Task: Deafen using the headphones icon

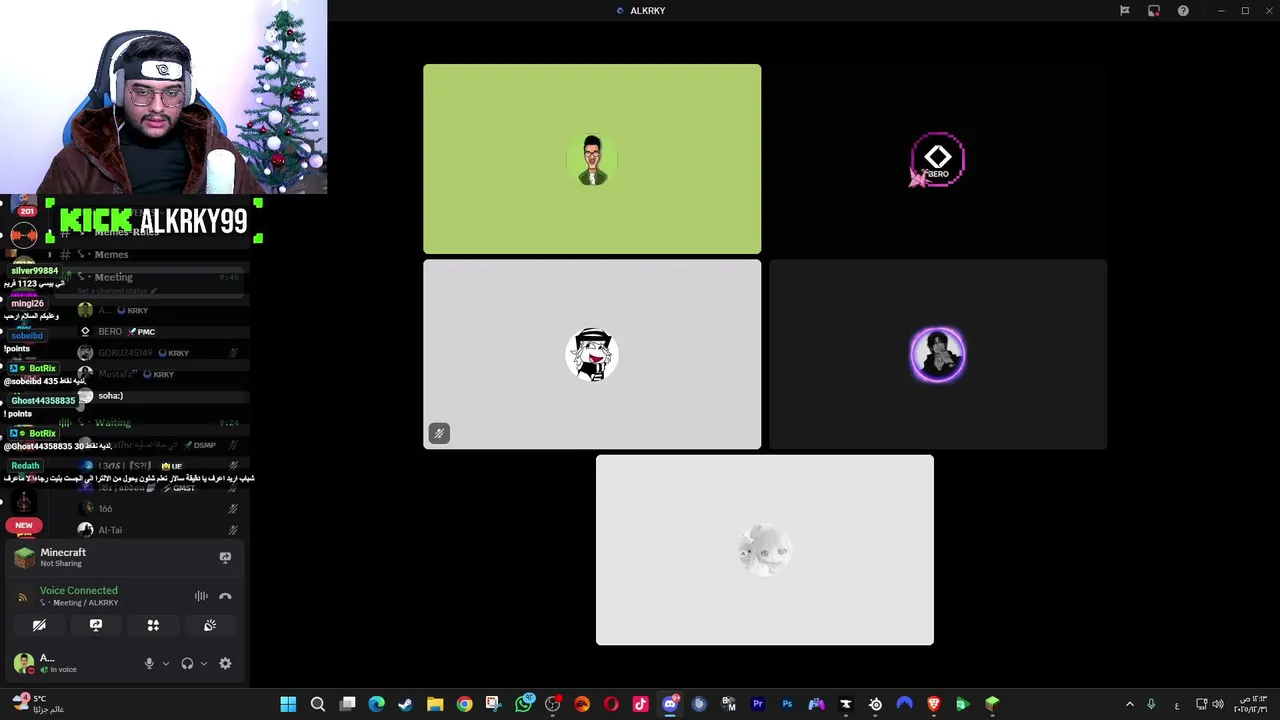Action: point(187,663)
